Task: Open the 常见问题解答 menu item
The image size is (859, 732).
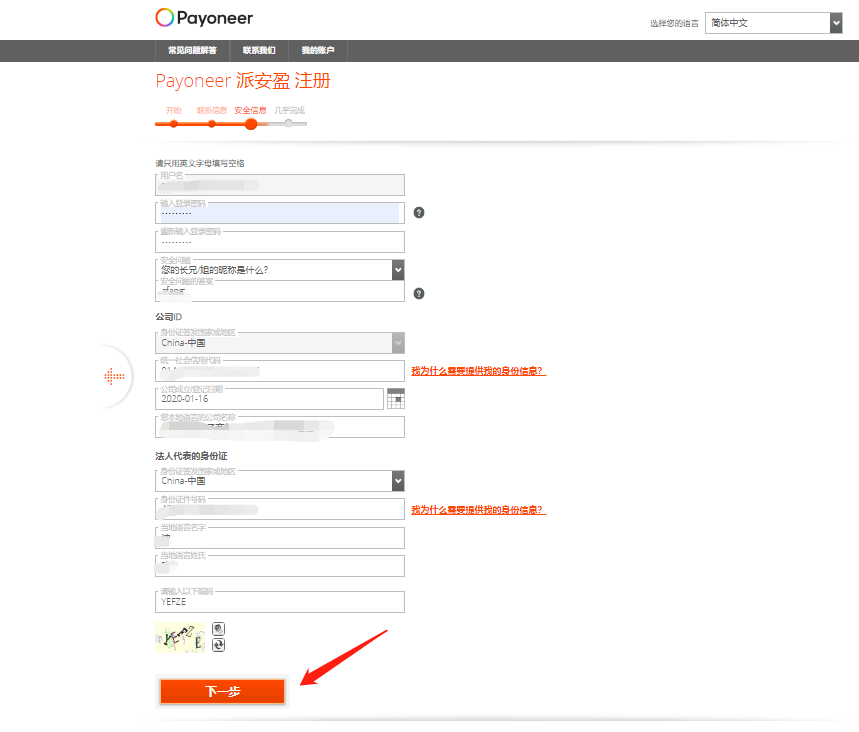Action: [x=192, y=50]
